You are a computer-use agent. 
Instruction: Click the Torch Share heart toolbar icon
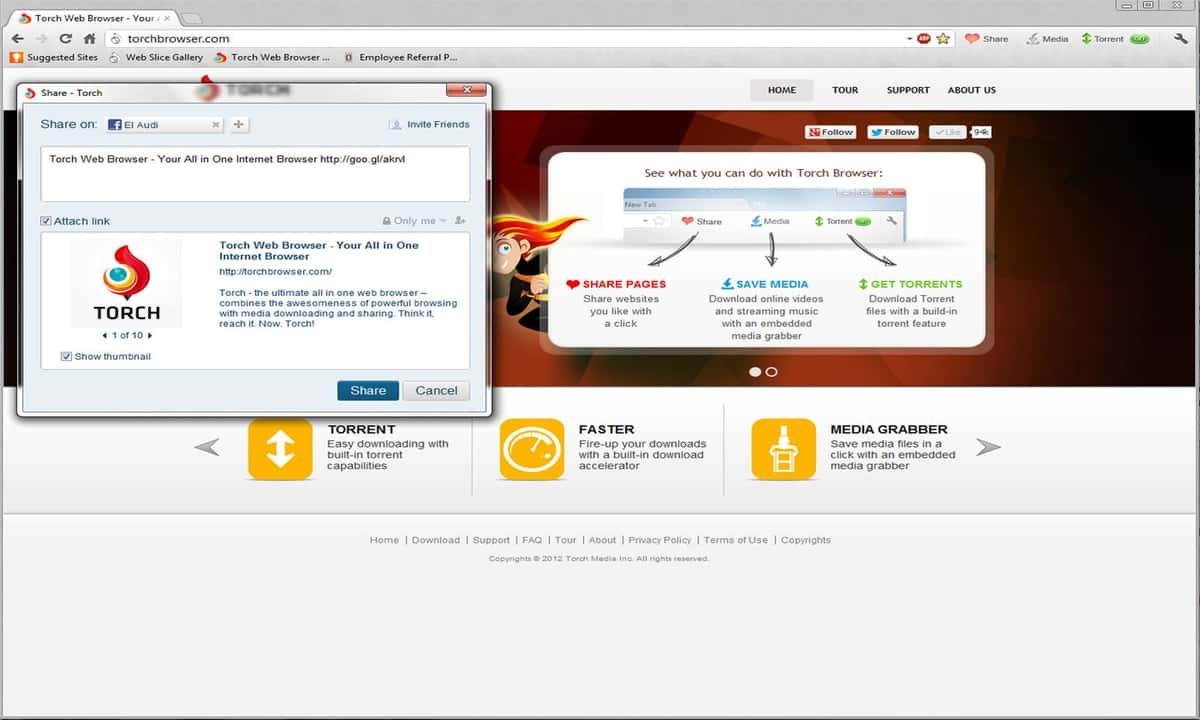pyautogui.click(x=986, y=39)
